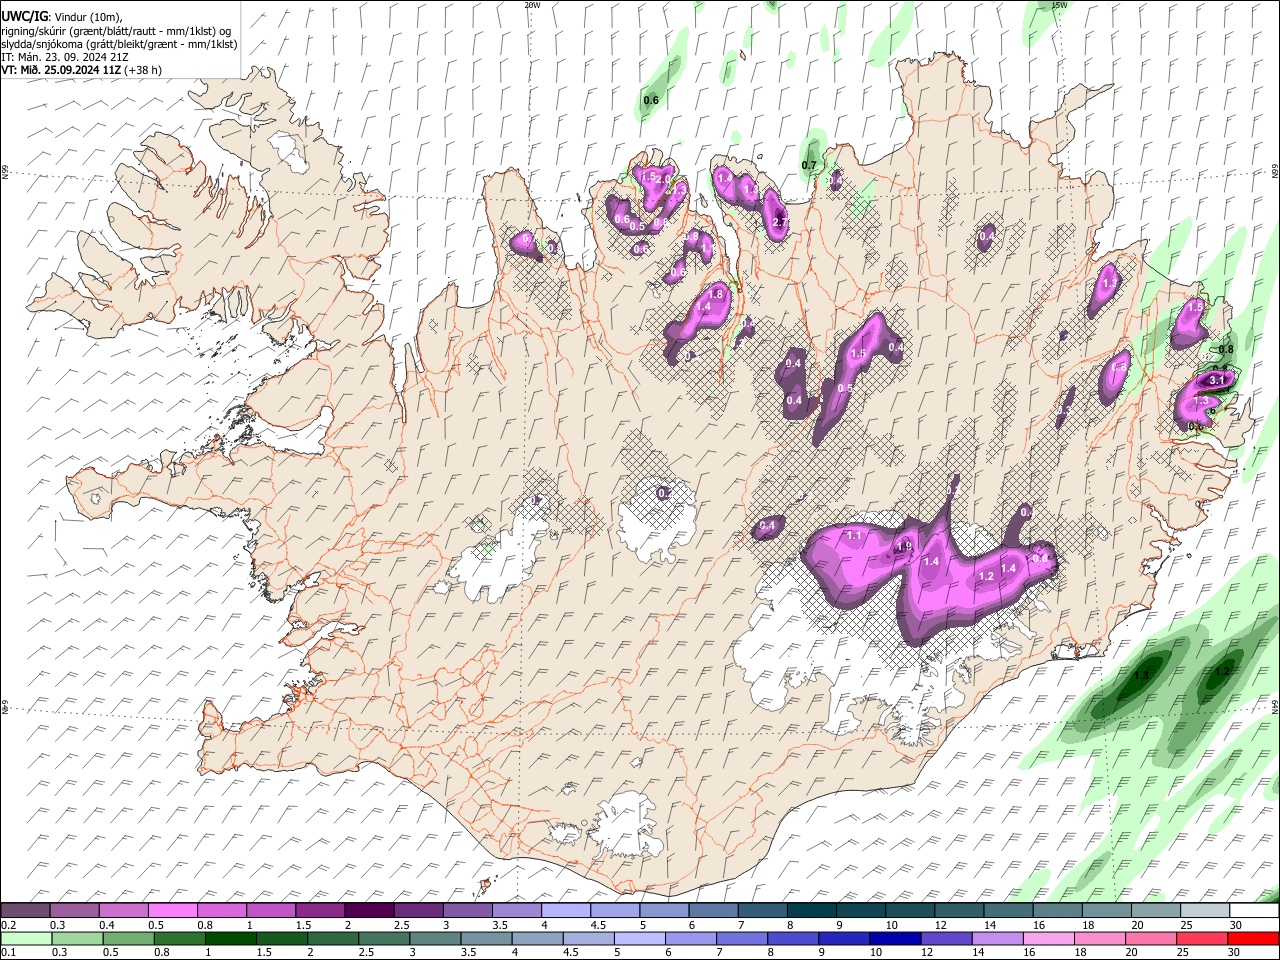Click the snow scale swatch labeled 2.5

coord(418,911)
